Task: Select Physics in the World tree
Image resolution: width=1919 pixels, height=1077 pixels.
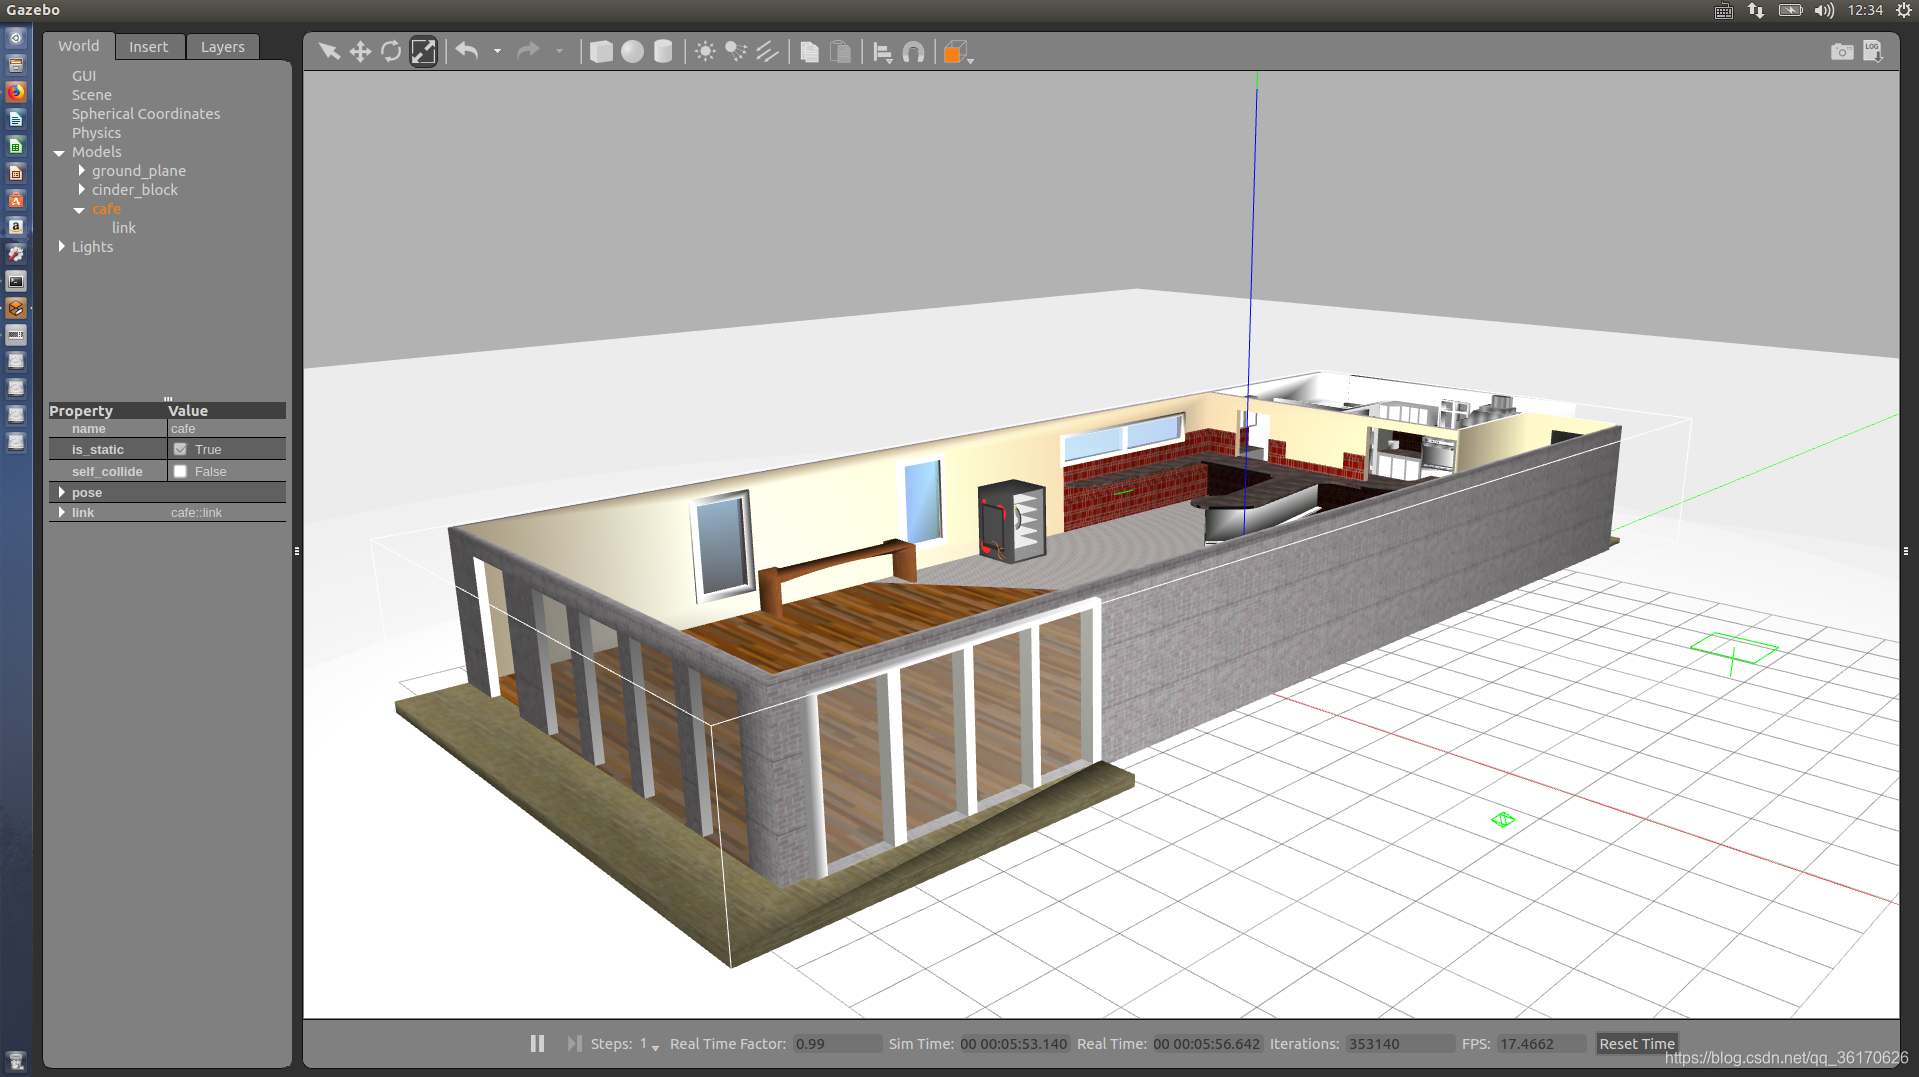Action: tap(96, 133)
